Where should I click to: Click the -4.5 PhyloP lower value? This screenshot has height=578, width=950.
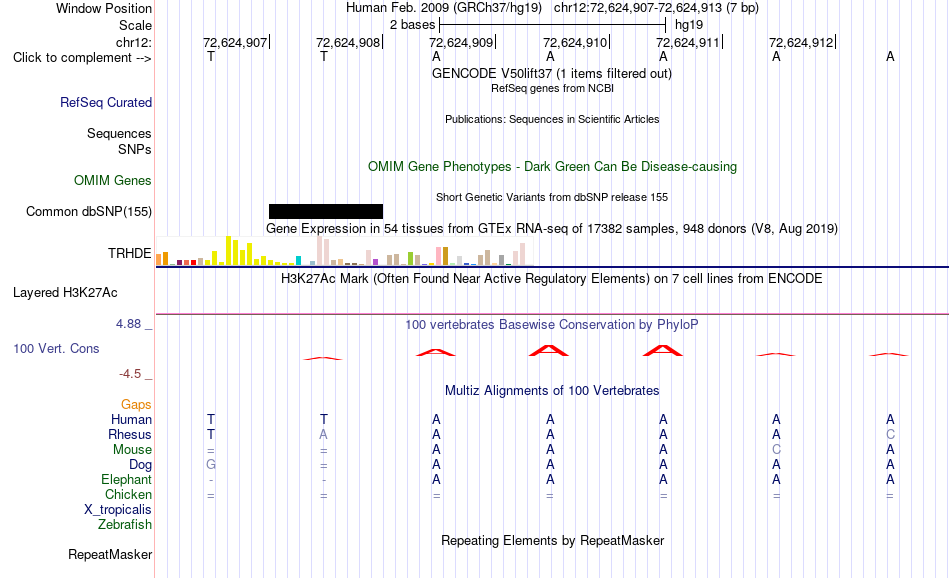[x=130, y=374]
